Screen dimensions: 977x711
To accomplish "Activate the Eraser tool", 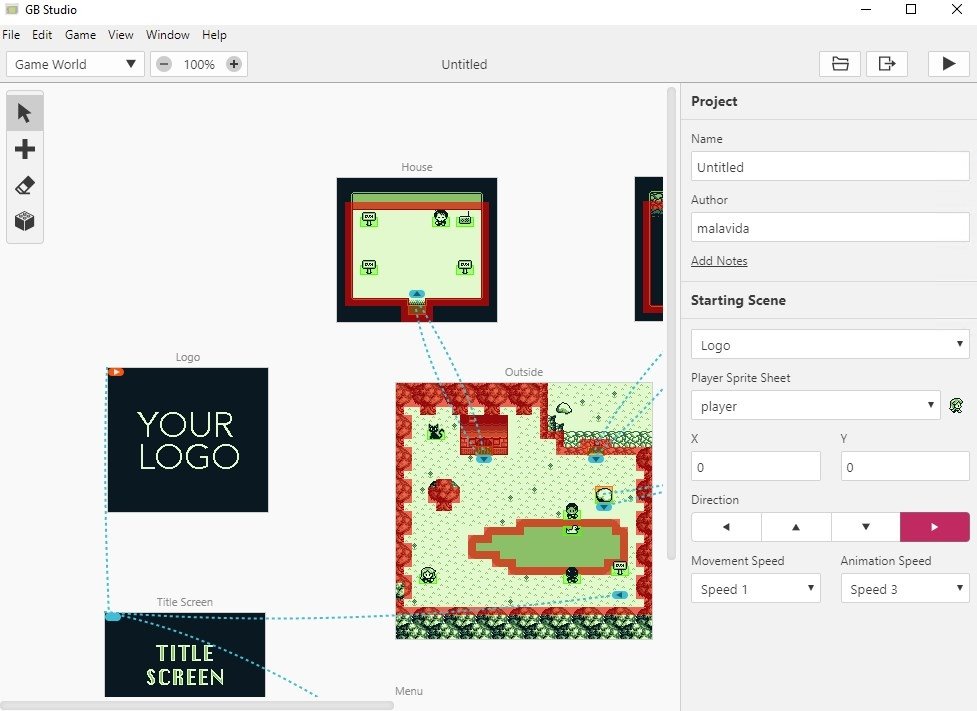I will (x=24, y=186).
